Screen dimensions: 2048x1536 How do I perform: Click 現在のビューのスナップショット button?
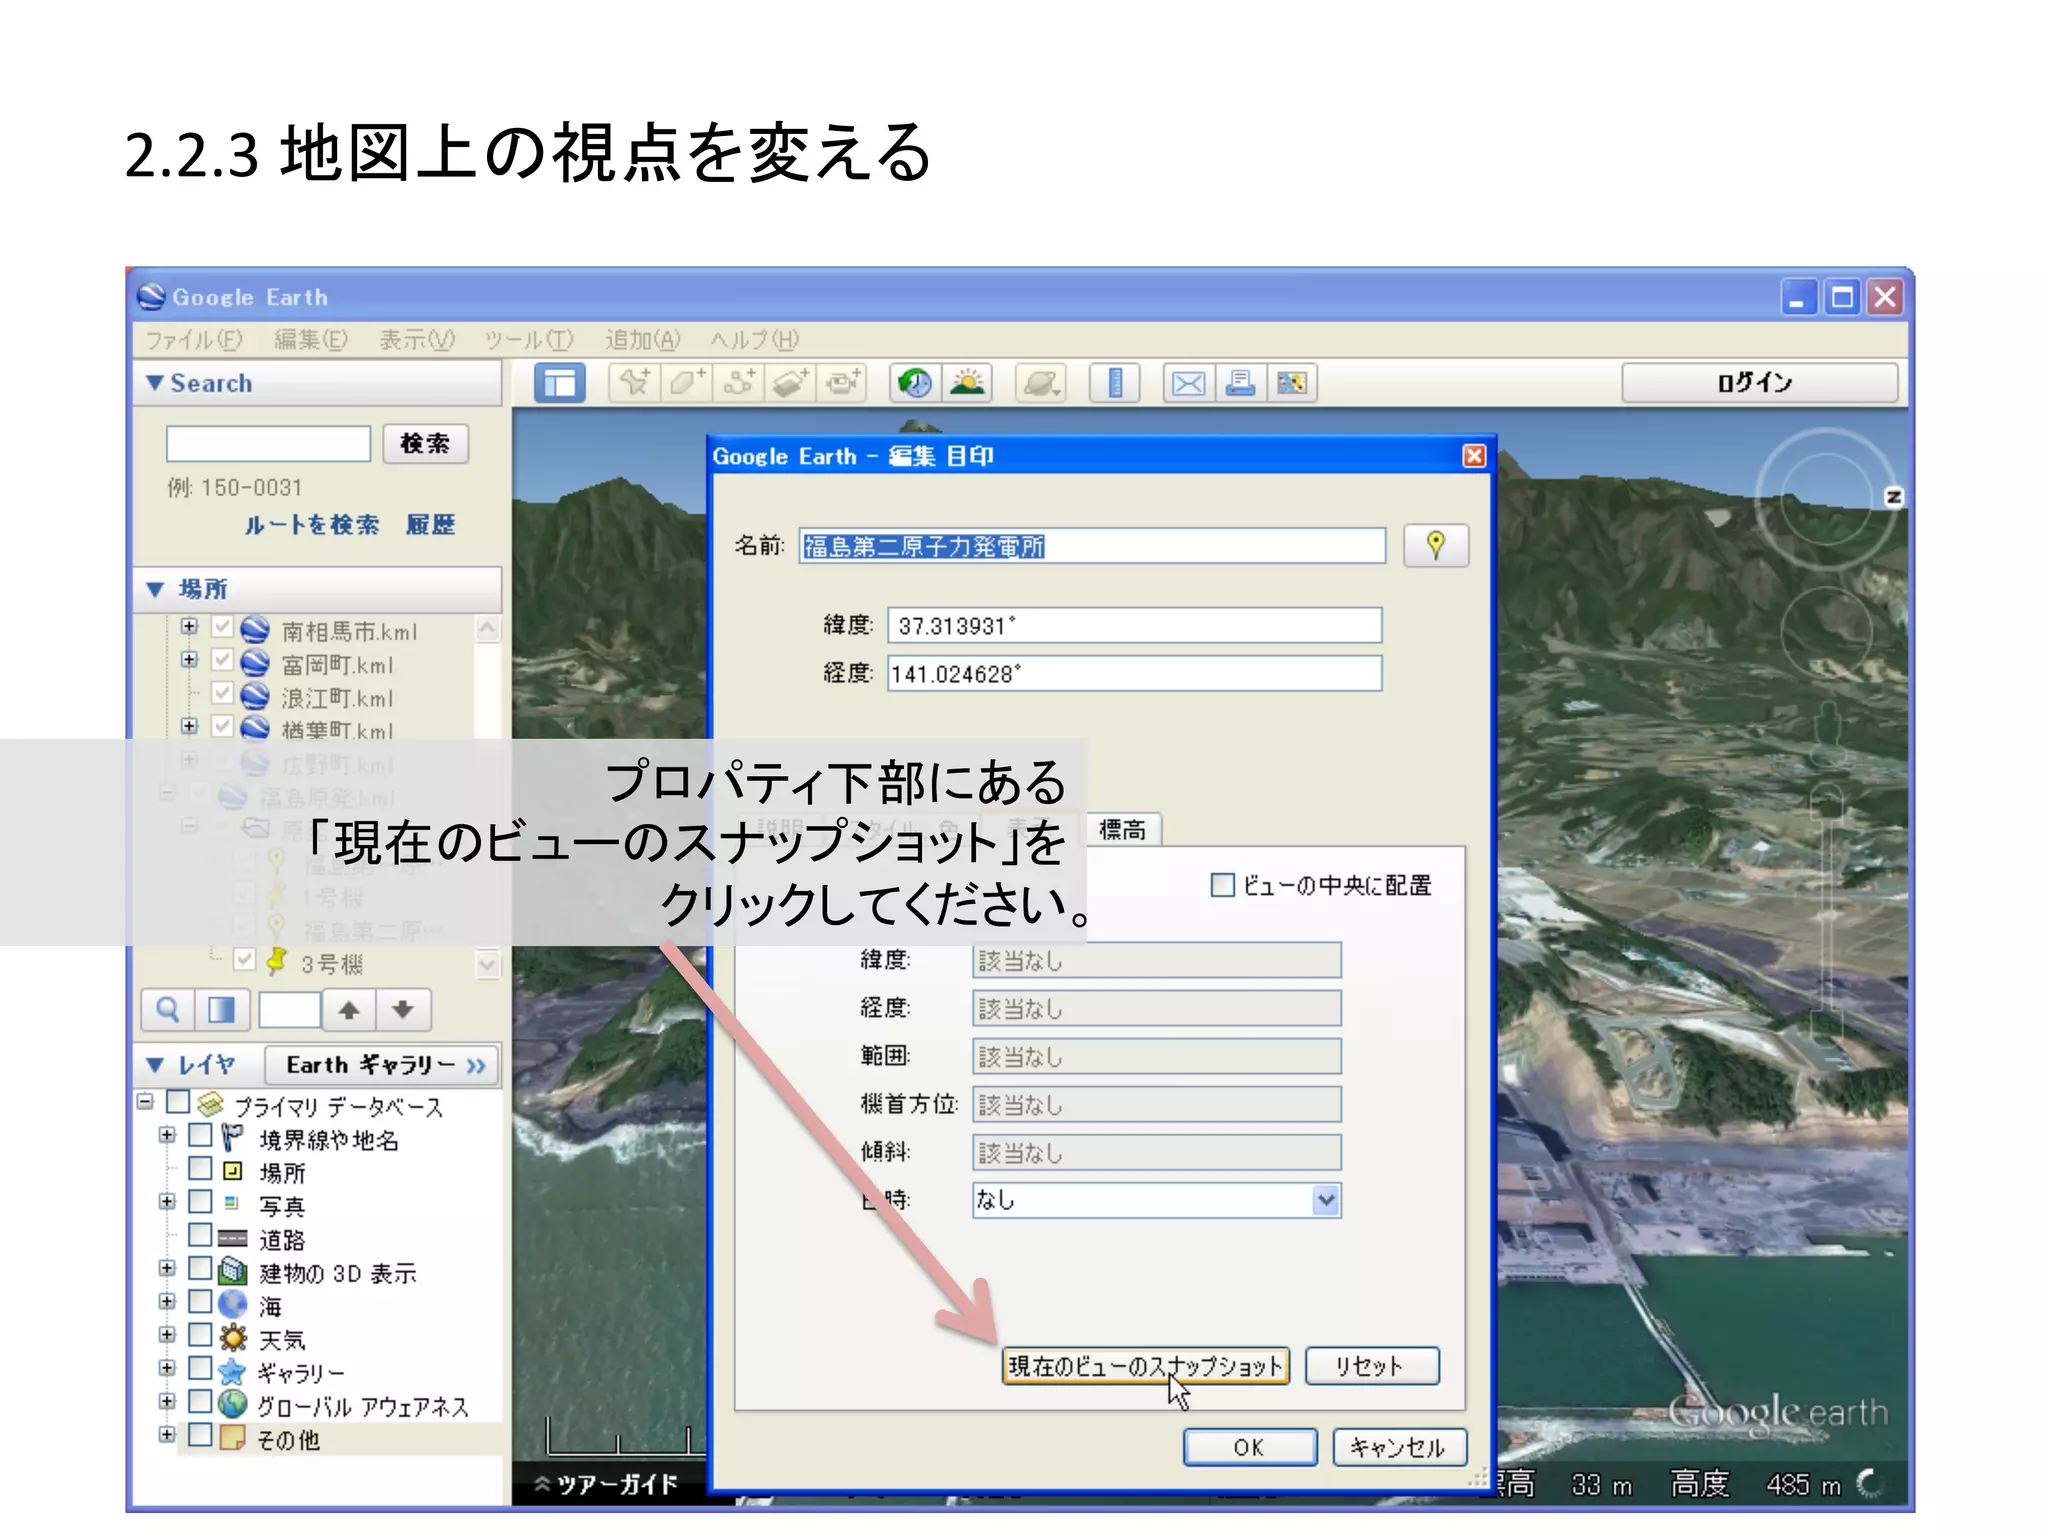(x=1145, y=1366)
